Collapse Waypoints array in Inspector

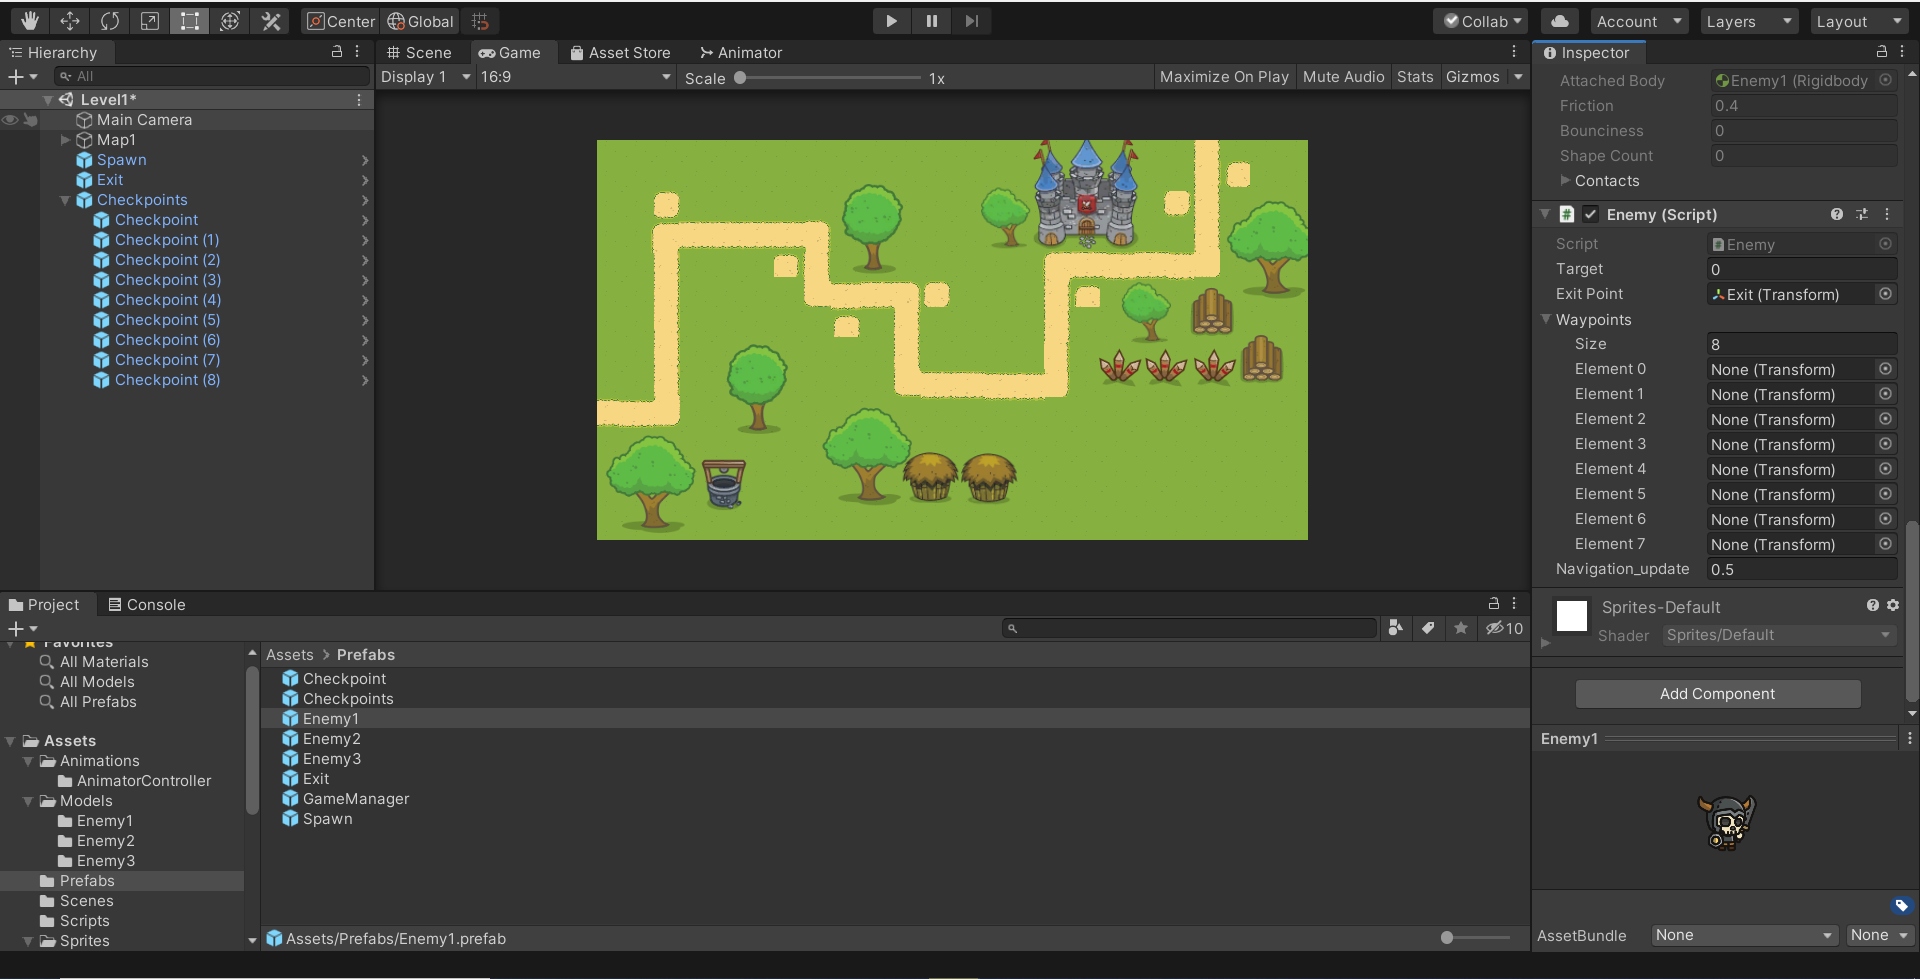pos(1546,319)
